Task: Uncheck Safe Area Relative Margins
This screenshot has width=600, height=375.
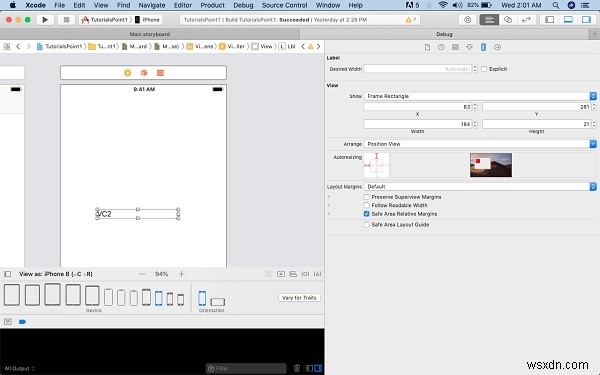Action: [367, 214]
